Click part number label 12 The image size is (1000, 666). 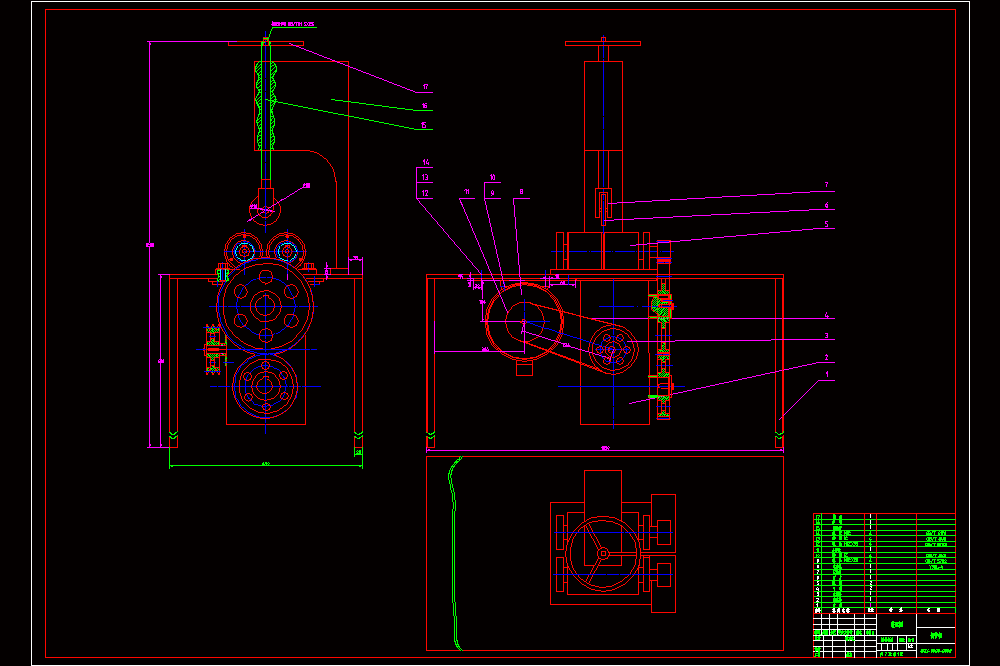click(425, 193)
